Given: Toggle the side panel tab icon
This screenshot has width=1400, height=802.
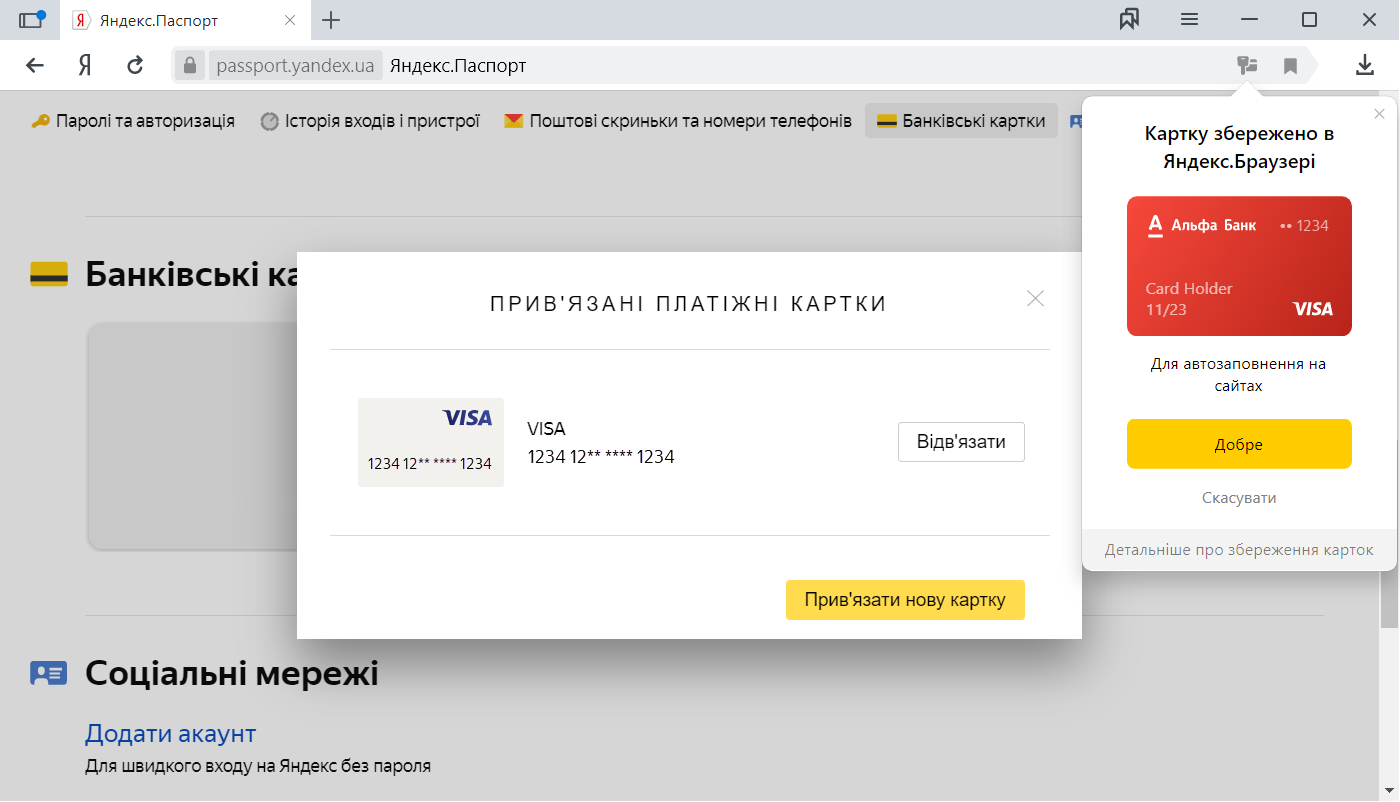Looking at the screenshot, I should click(x=32, y=19).
